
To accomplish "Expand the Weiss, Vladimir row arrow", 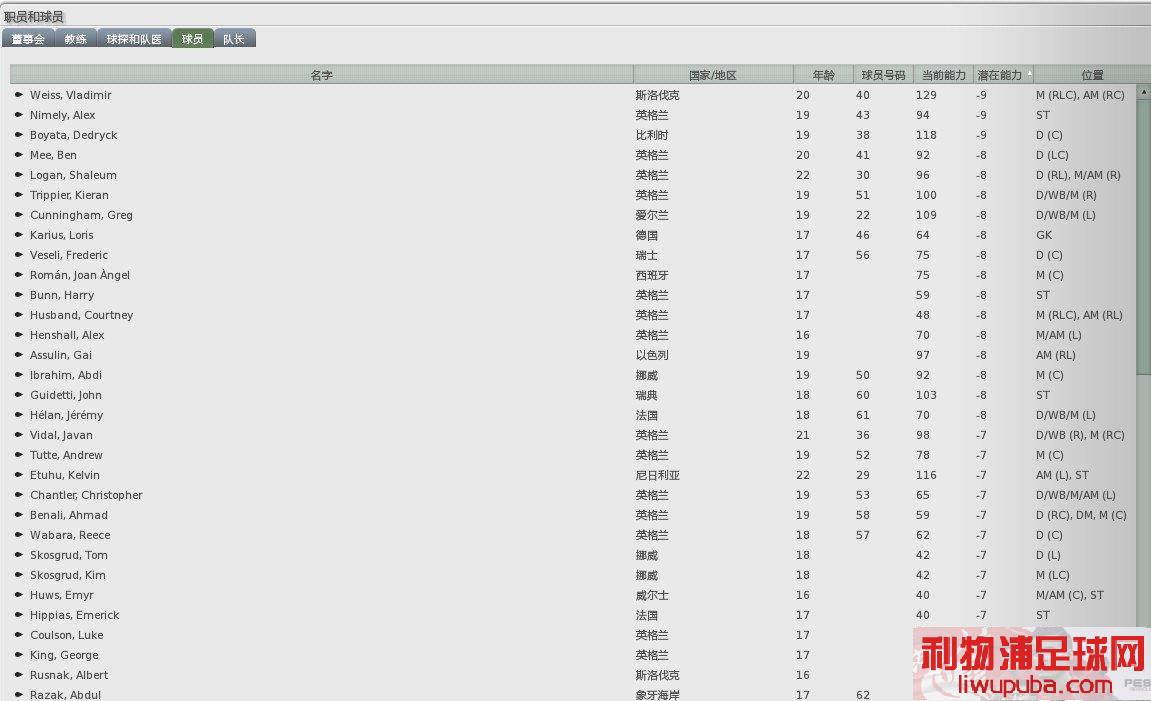I will click(18, 95).
